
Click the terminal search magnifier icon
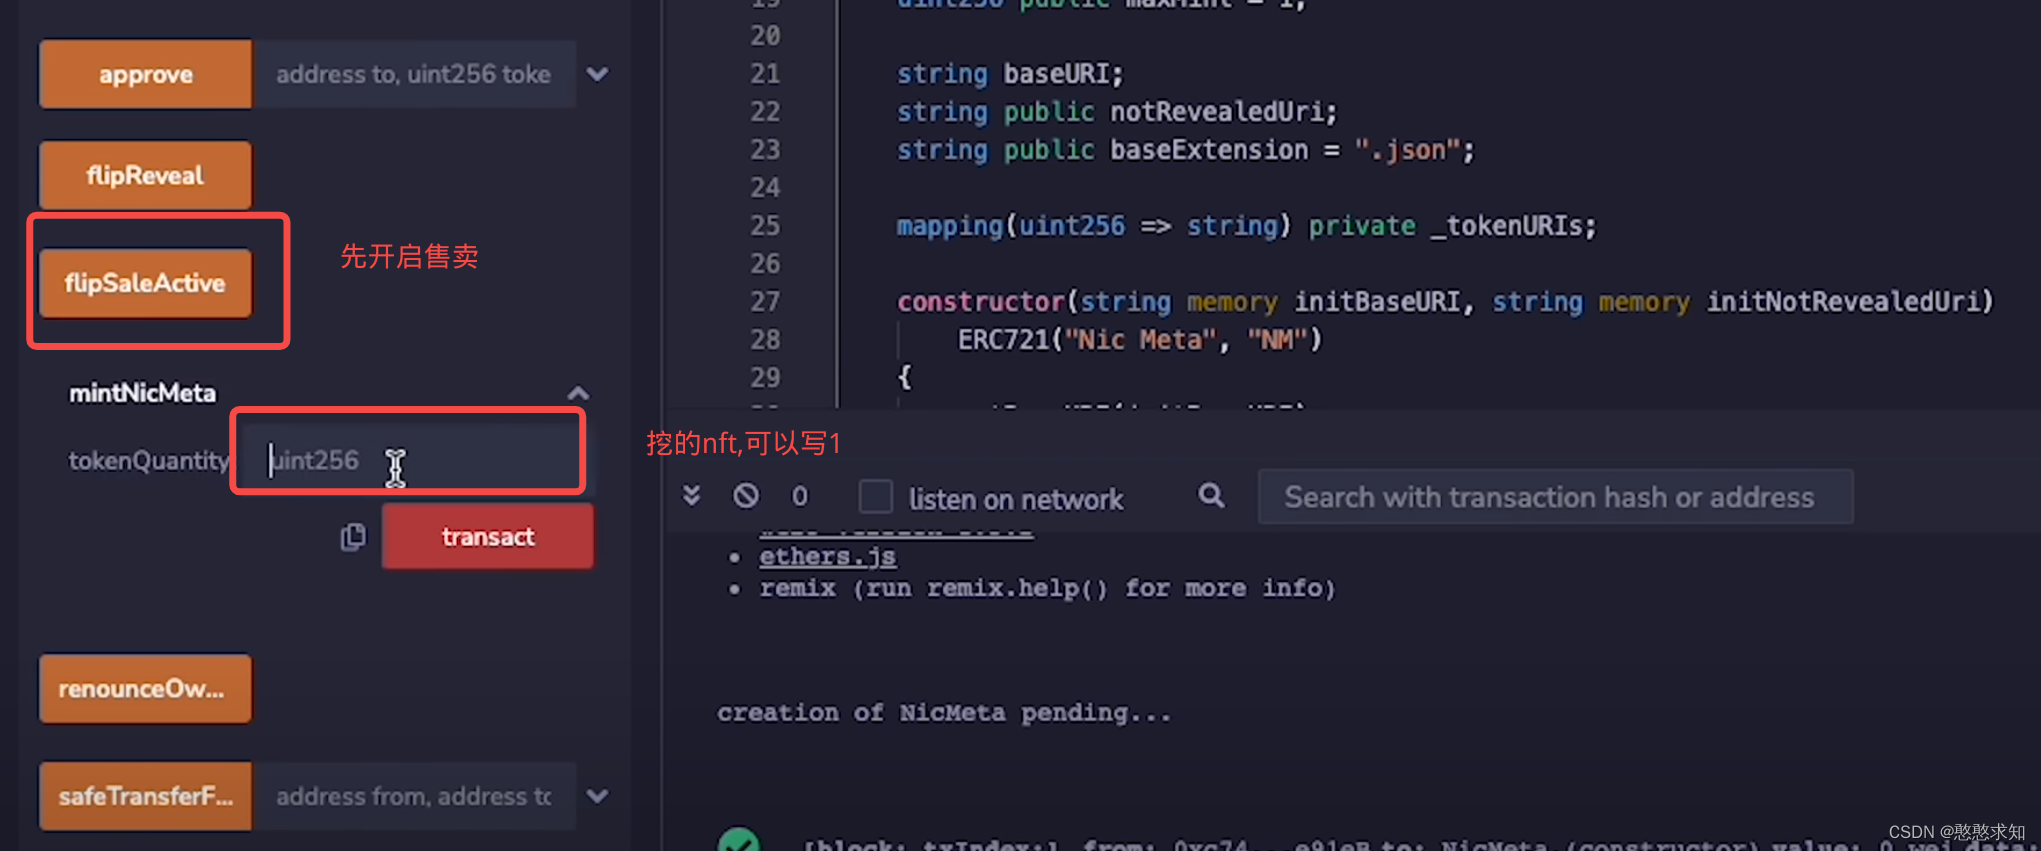(x=1211, y=495)
